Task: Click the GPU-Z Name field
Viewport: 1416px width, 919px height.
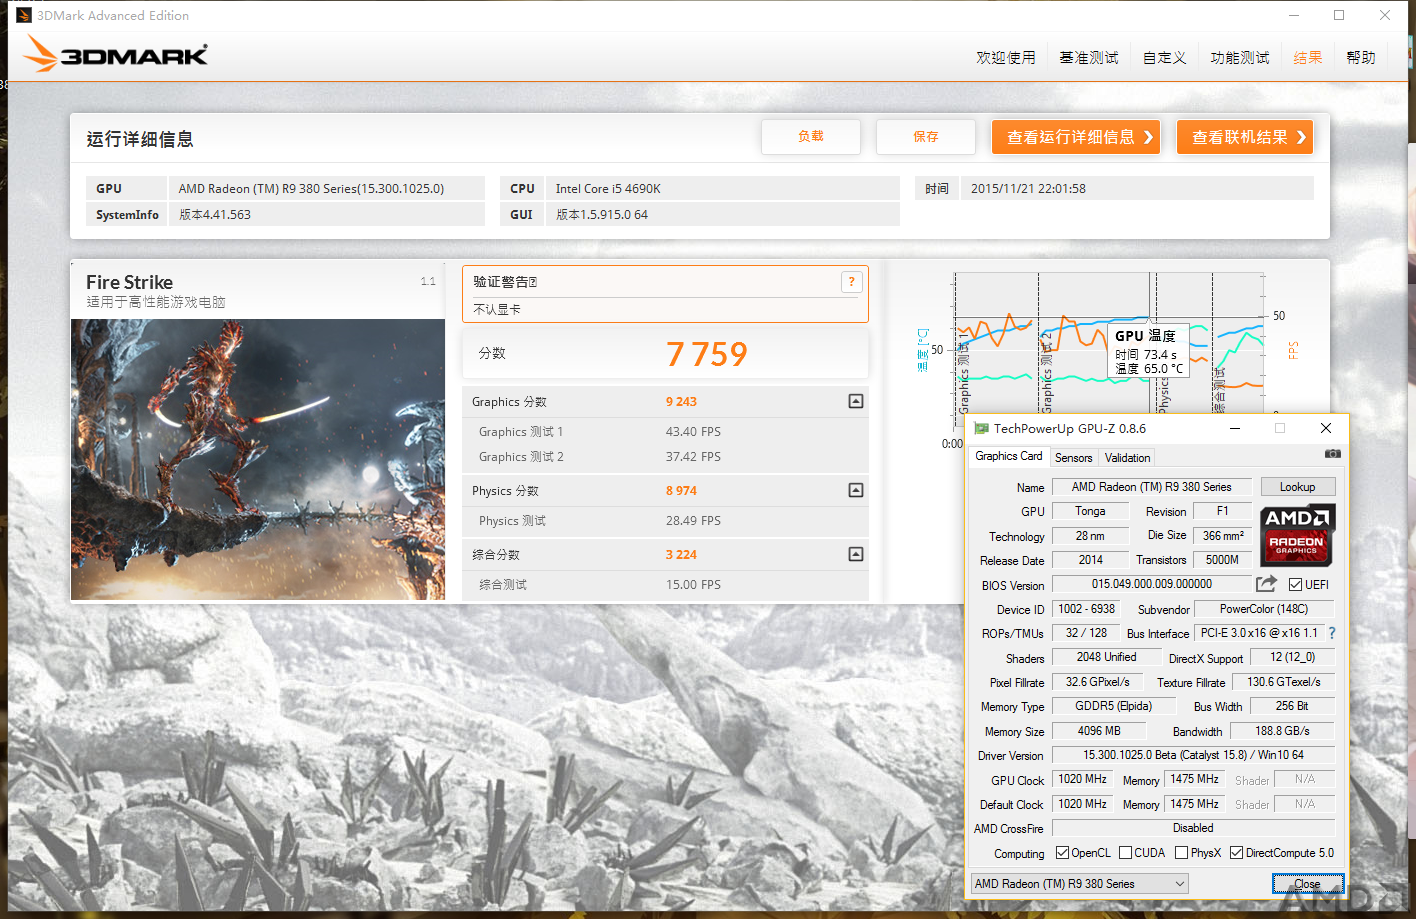Action: (x=1151, y=487)
